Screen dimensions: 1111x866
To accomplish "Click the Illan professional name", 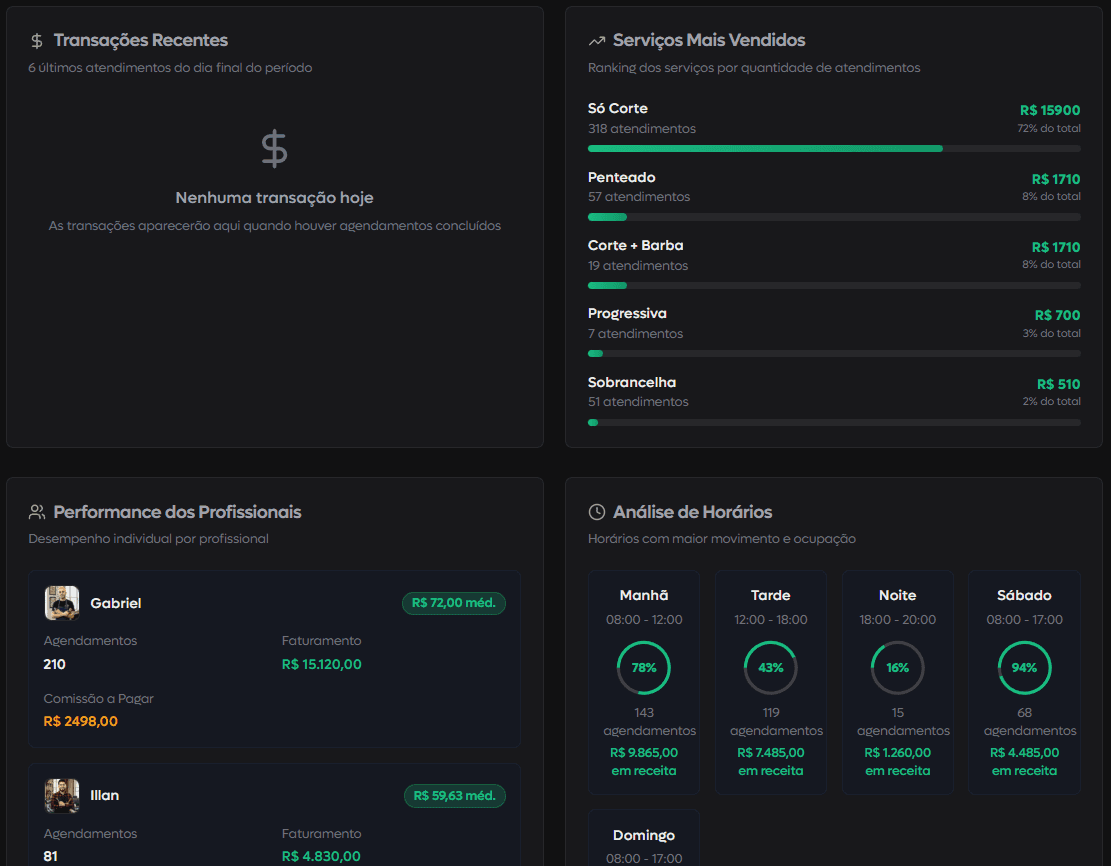I will pyautogui.click(x=105, y=795).
